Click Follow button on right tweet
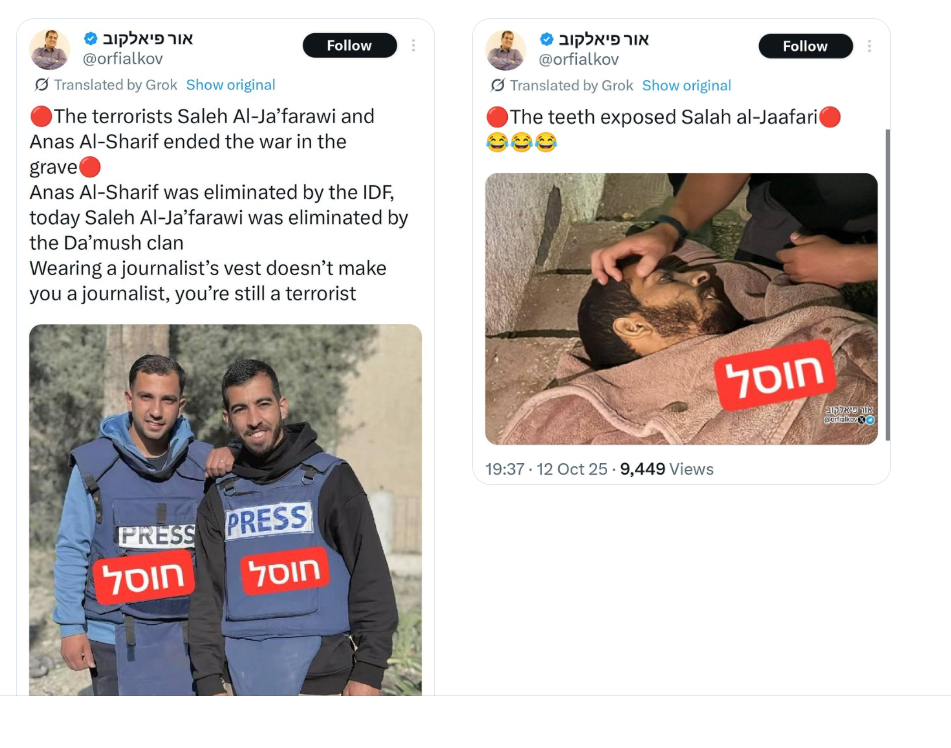Screen dimensions: 951x748 (805, 46)
